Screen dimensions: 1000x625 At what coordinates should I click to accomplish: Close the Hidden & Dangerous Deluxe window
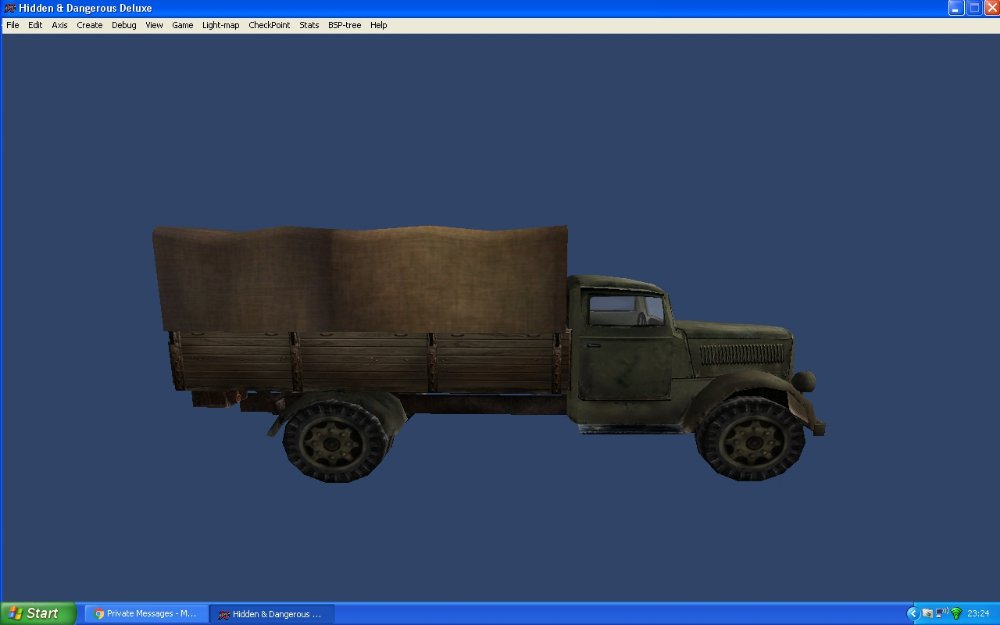[992, 8]
